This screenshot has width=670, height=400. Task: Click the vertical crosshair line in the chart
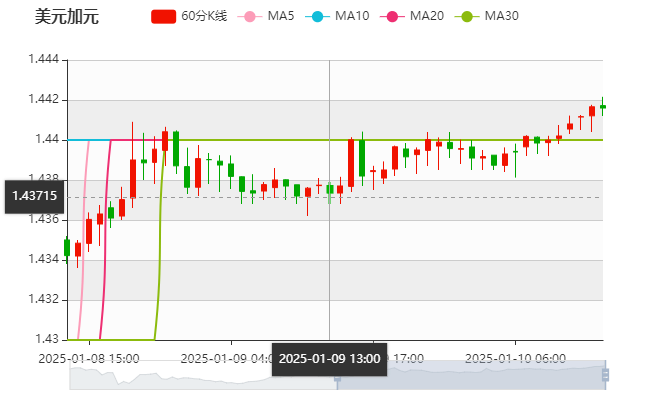pyautogui.click(x=329, y=250)
